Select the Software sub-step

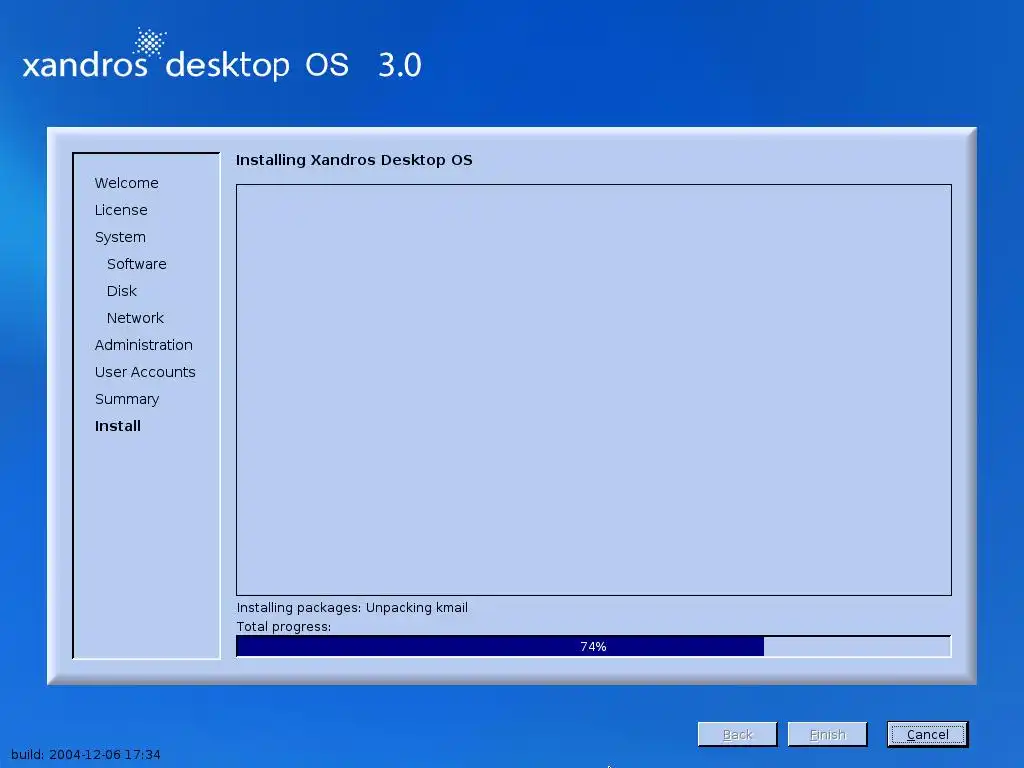pyautogui.click(x=136, y=264)
